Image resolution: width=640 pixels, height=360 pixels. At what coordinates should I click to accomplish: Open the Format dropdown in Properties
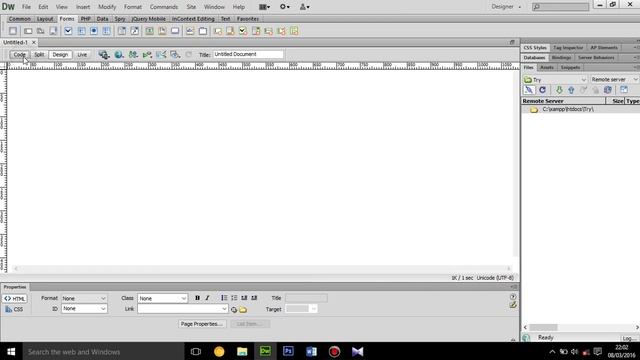(84, 298)
